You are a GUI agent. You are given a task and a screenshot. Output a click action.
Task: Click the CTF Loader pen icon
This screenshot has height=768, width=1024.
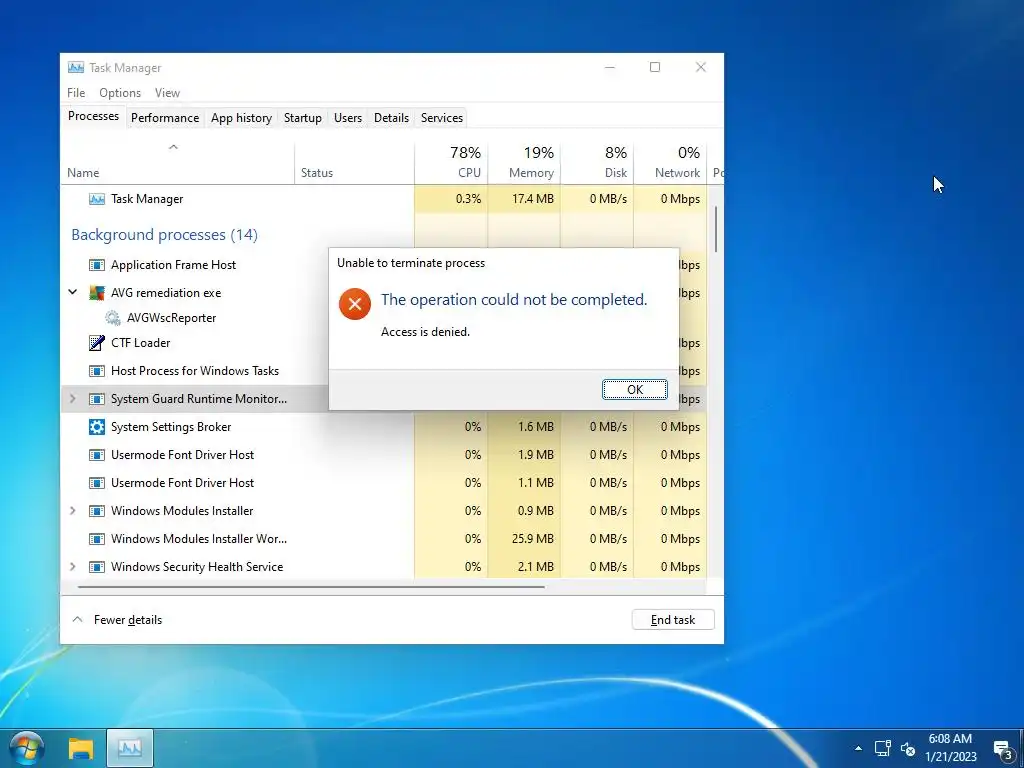point(97,343)
